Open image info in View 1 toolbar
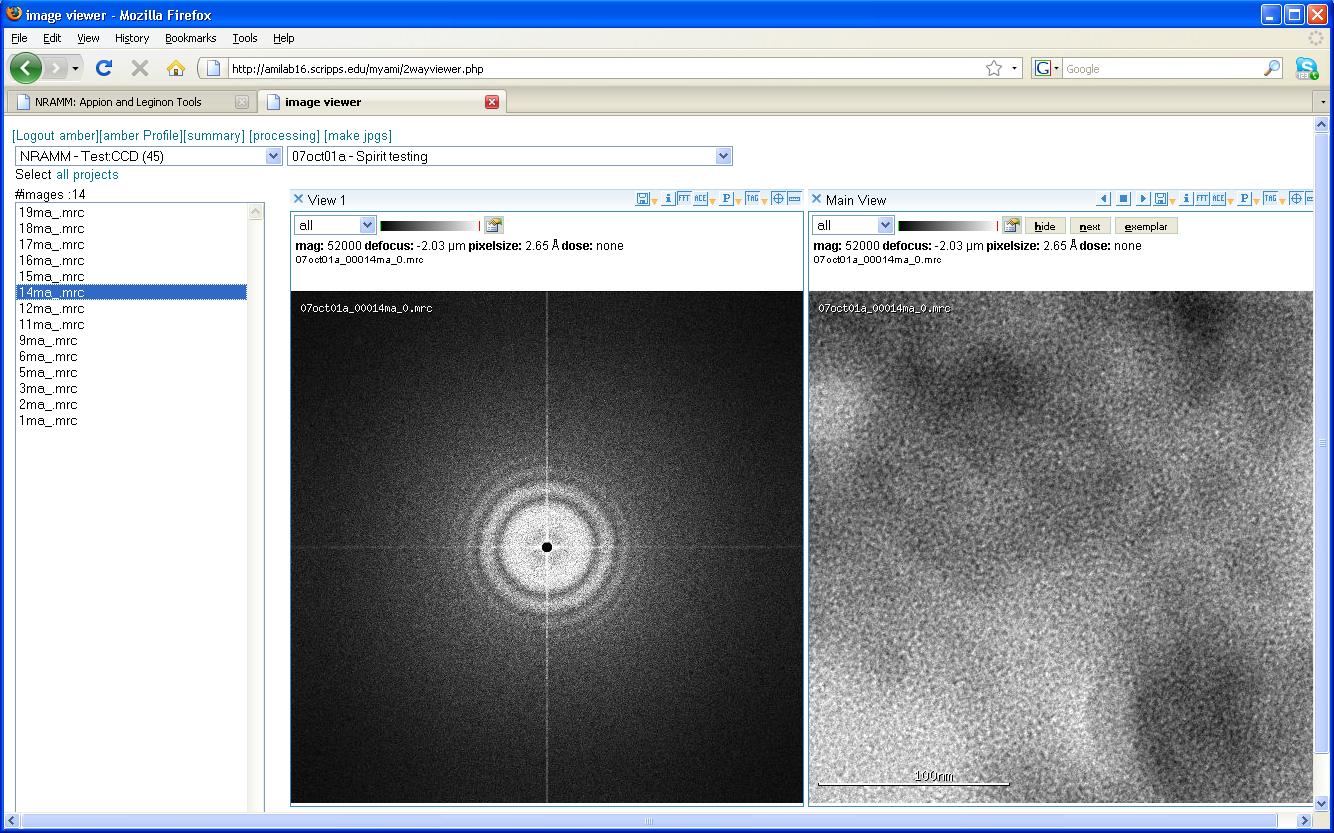1334x833 pixels. (668, 199)
